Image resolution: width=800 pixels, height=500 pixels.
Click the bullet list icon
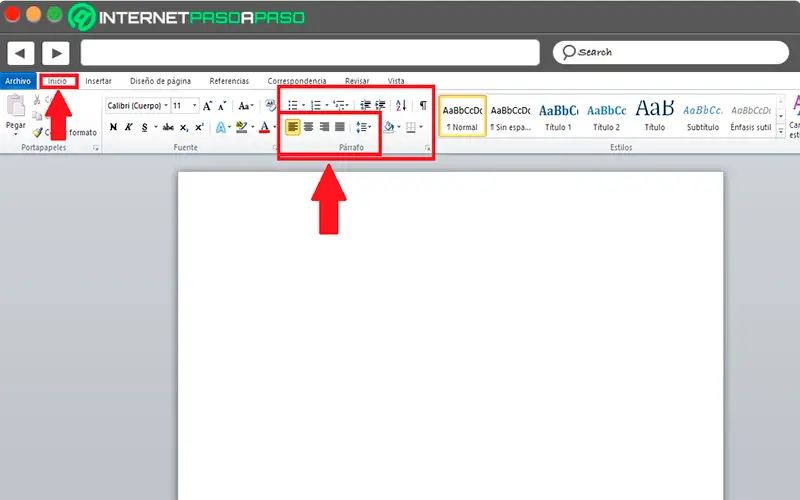(x=292, y=106)
